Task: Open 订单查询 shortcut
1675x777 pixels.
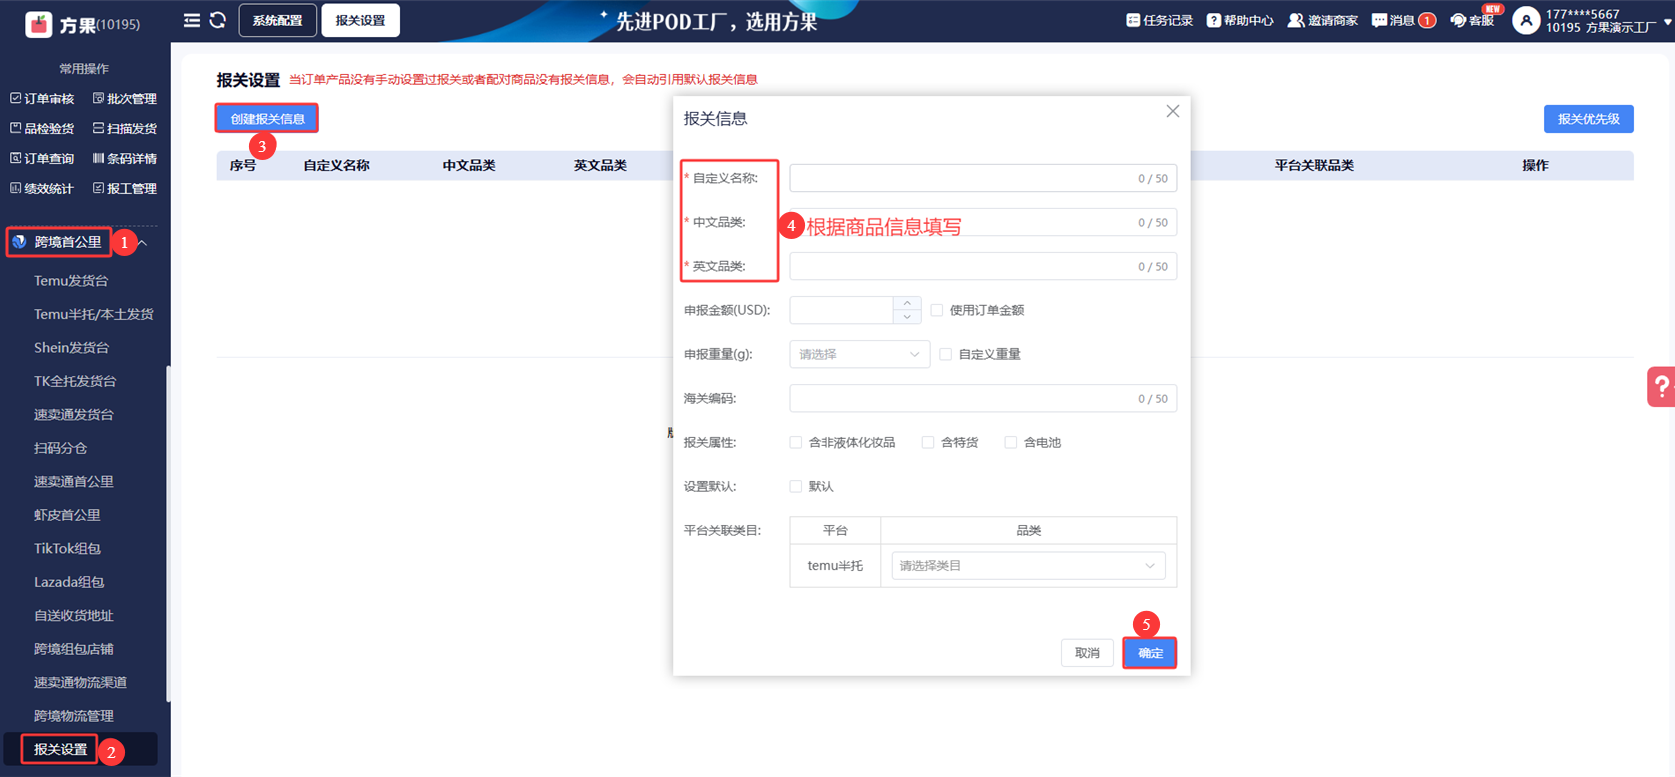Action: coord(42,159)
